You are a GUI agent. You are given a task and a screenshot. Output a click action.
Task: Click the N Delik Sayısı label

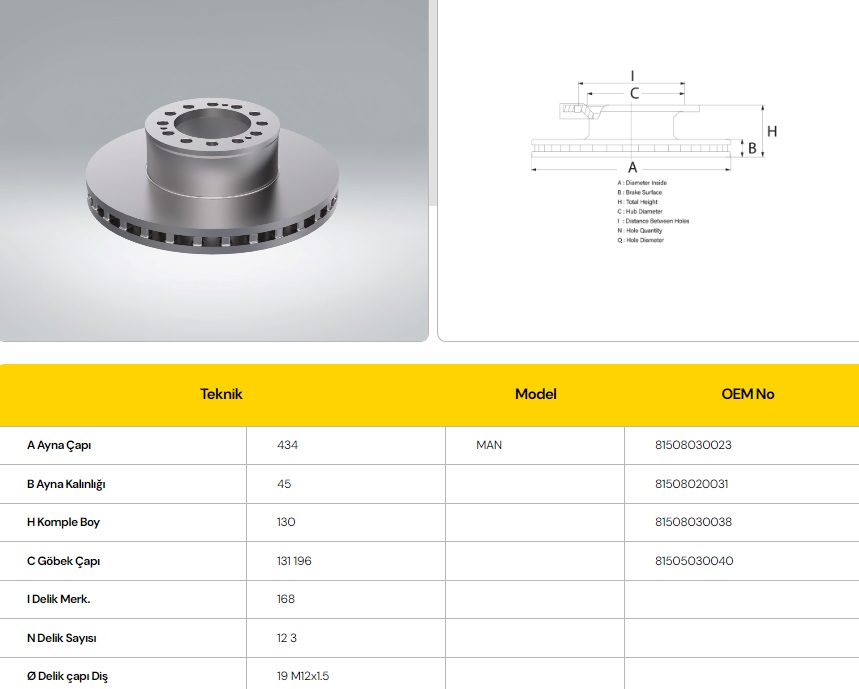point(61,638)
